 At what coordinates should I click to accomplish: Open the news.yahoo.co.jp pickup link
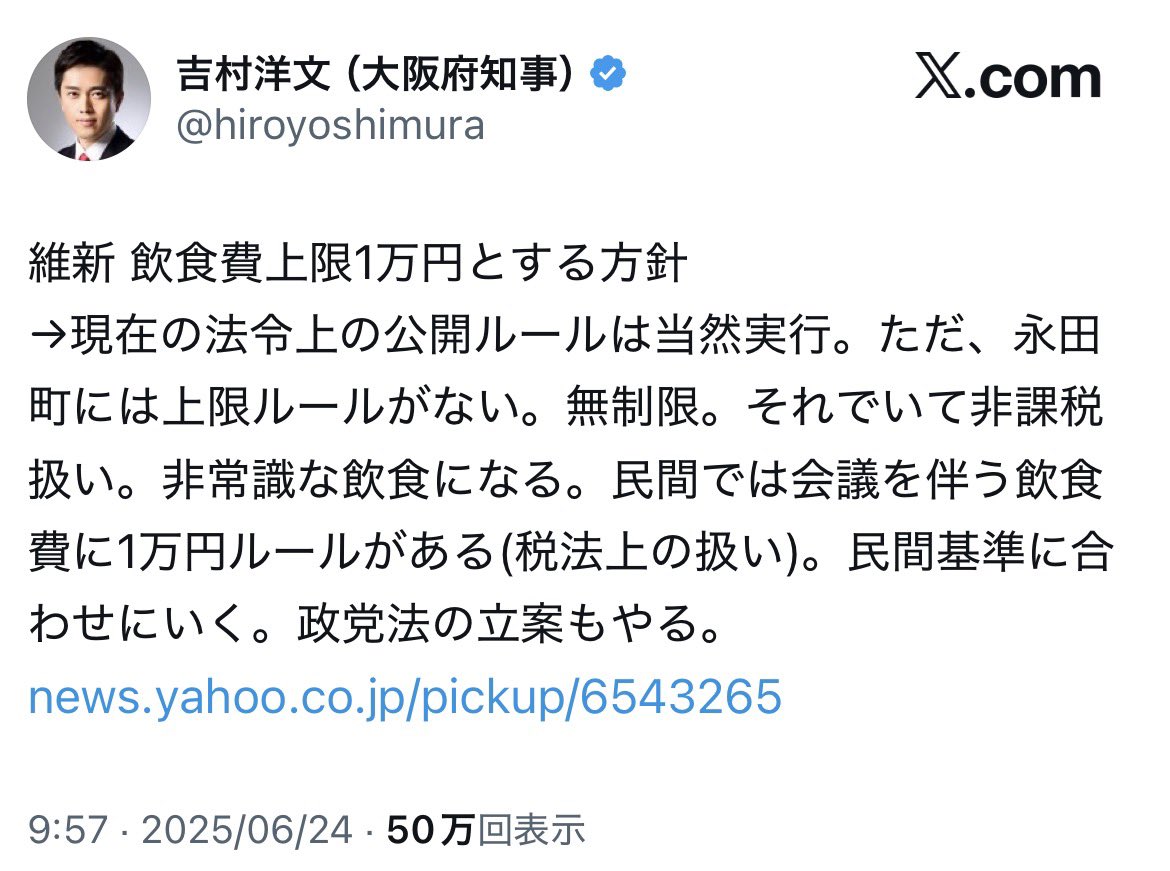click(404, 695)
